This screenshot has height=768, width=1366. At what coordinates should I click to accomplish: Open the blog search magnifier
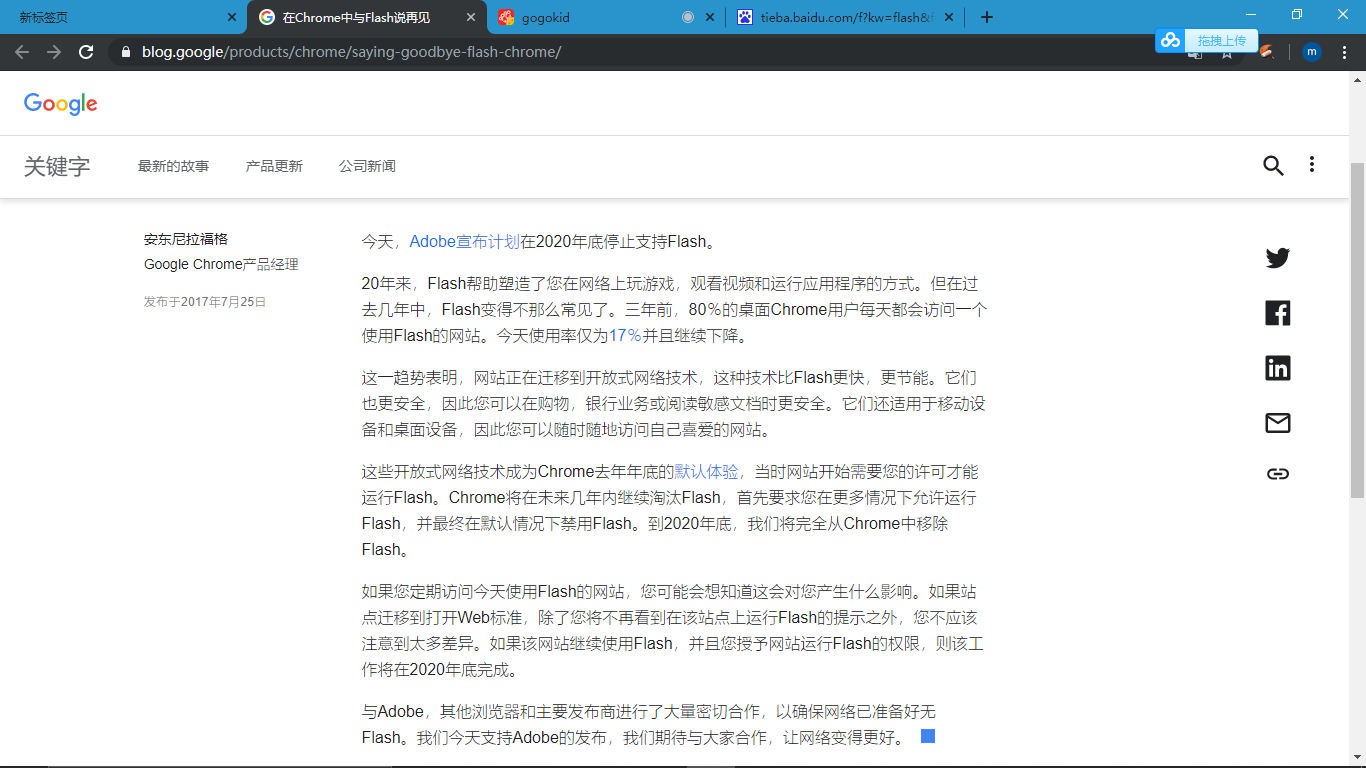(x=1273, y=166)
